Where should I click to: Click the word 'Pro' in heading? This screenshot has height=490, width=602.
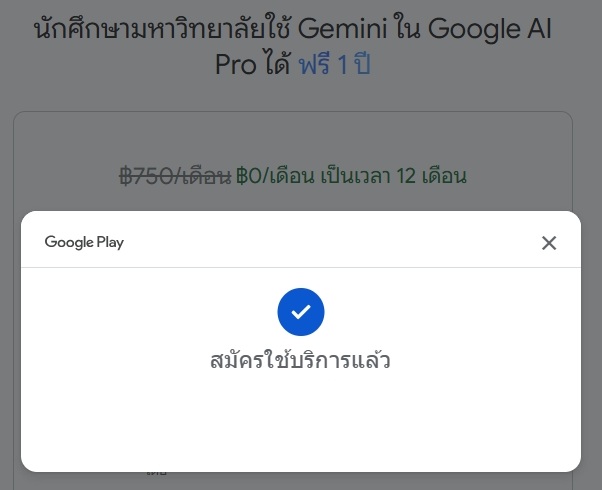[x=237, y=65]
